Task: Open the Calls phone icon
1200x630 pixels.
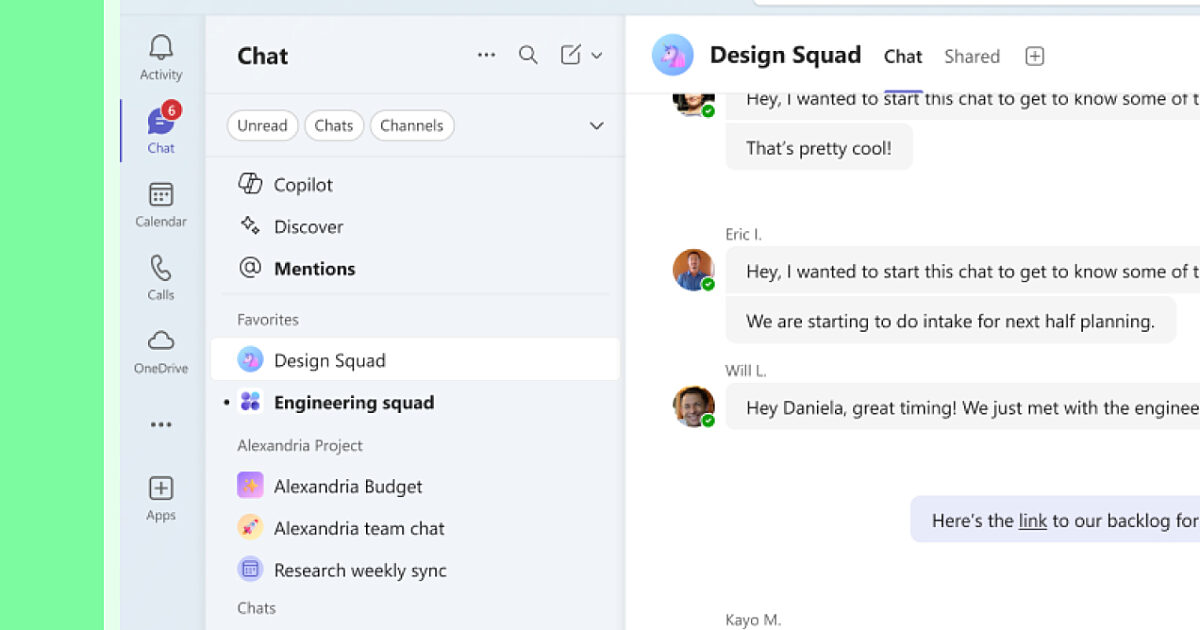Action: click(x=161, y=267)
